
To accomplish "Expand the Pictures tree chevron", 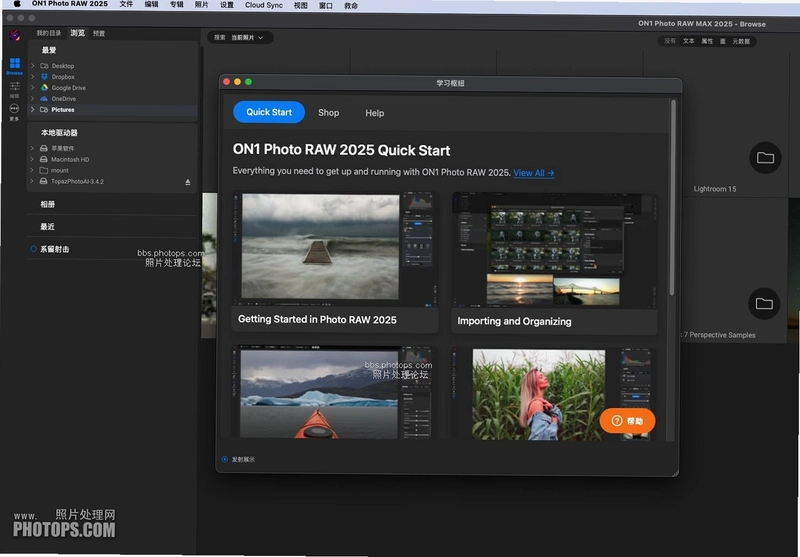I will pos(33,110).
